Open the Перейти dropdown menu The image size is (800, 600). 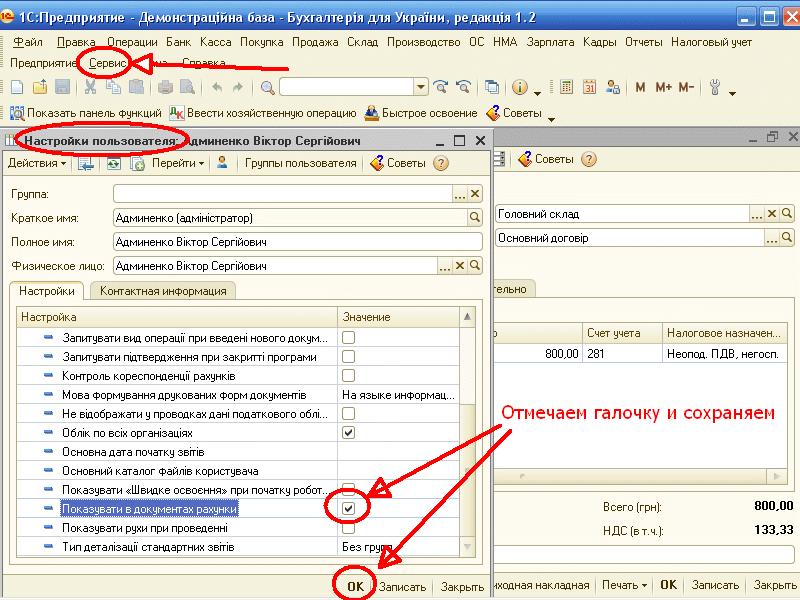(178, 163)
